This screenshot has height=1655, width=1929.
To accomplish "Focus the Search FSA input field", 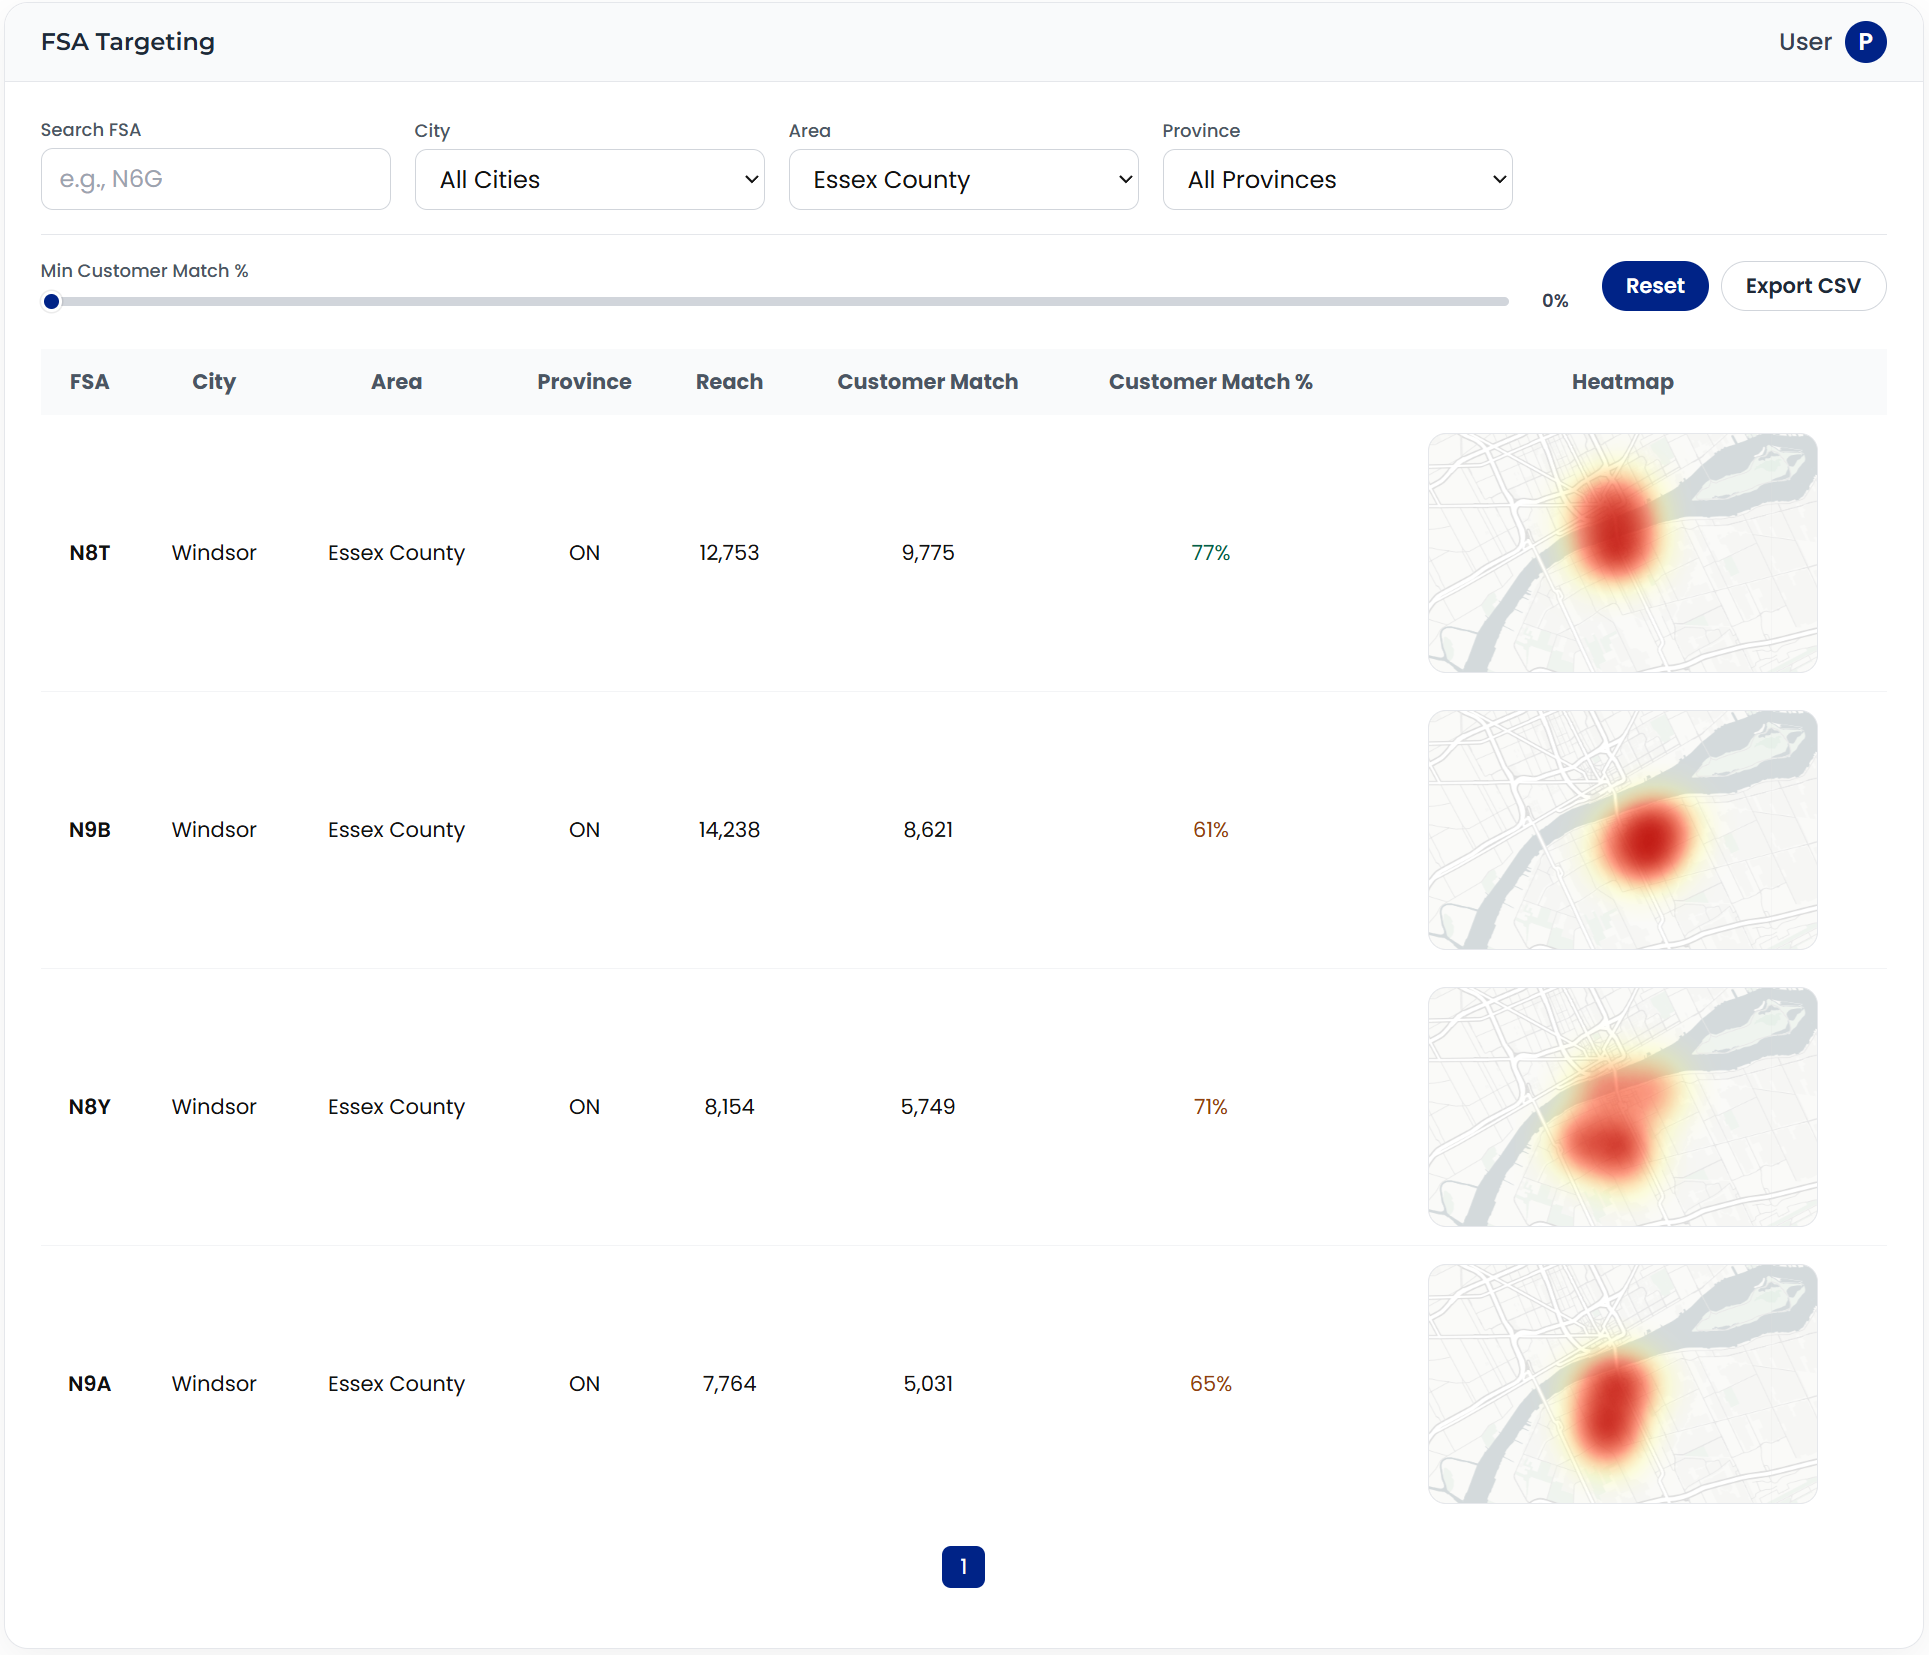I will (215, 180).
